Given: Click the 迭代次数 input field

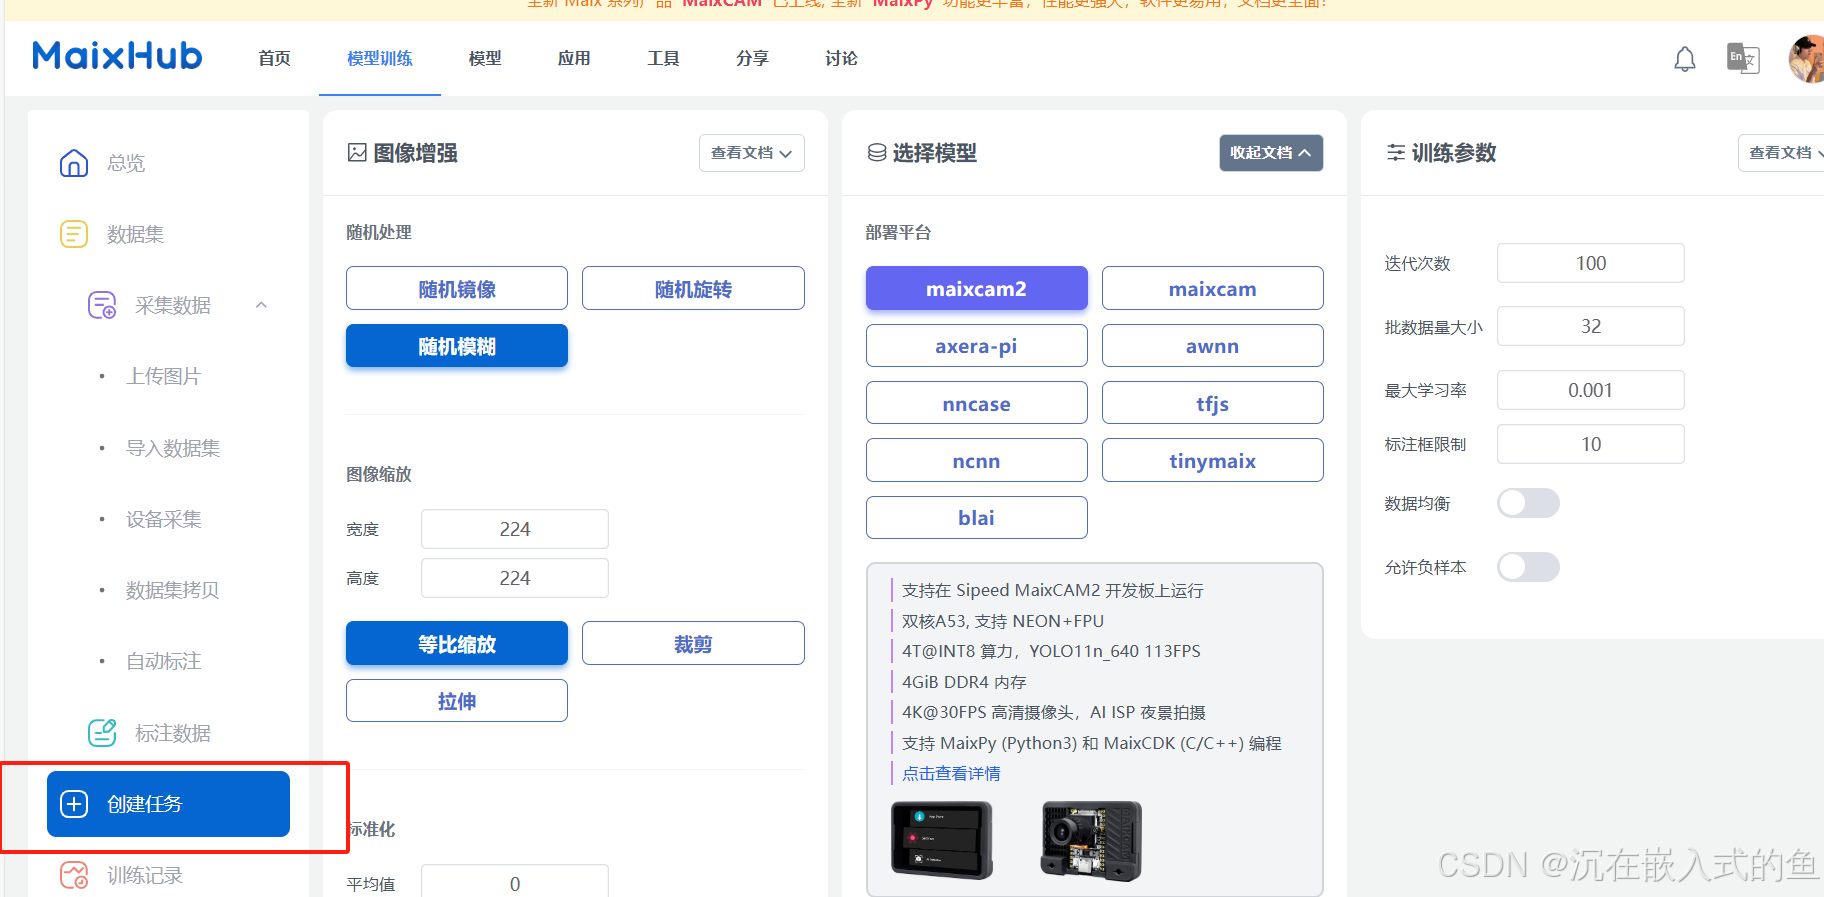Looking at the screenshot, I should click(1590, 263).
